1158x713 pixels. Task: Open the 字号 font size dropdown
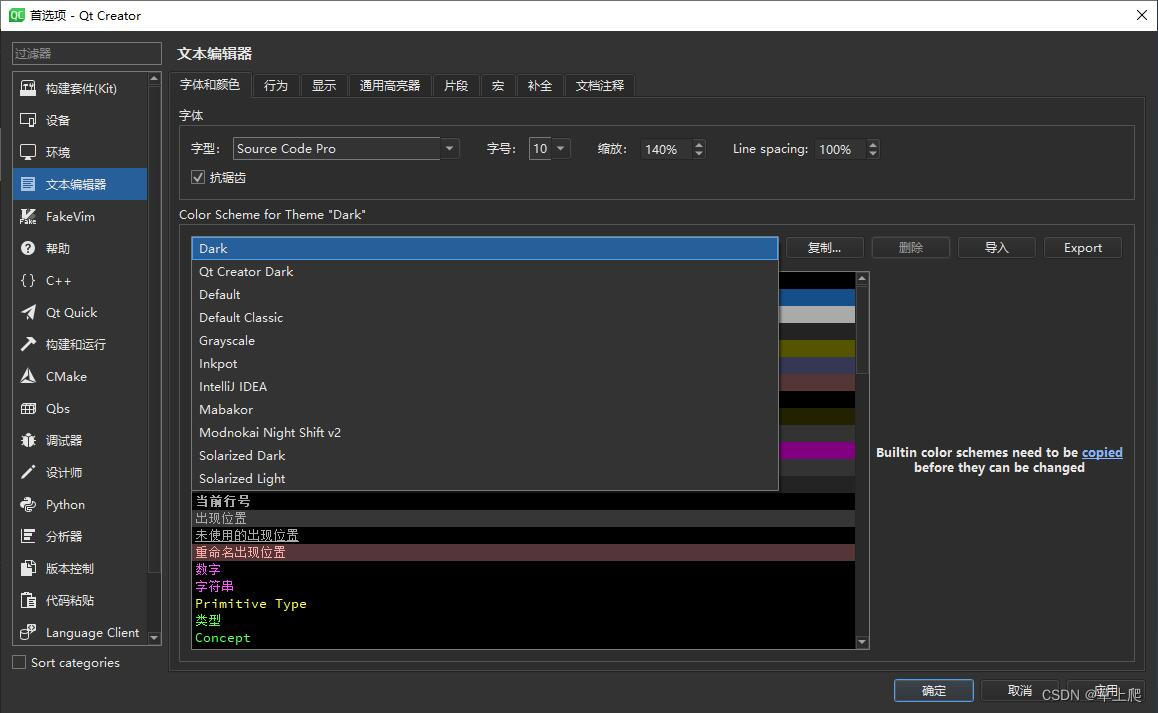coord(559,148)
